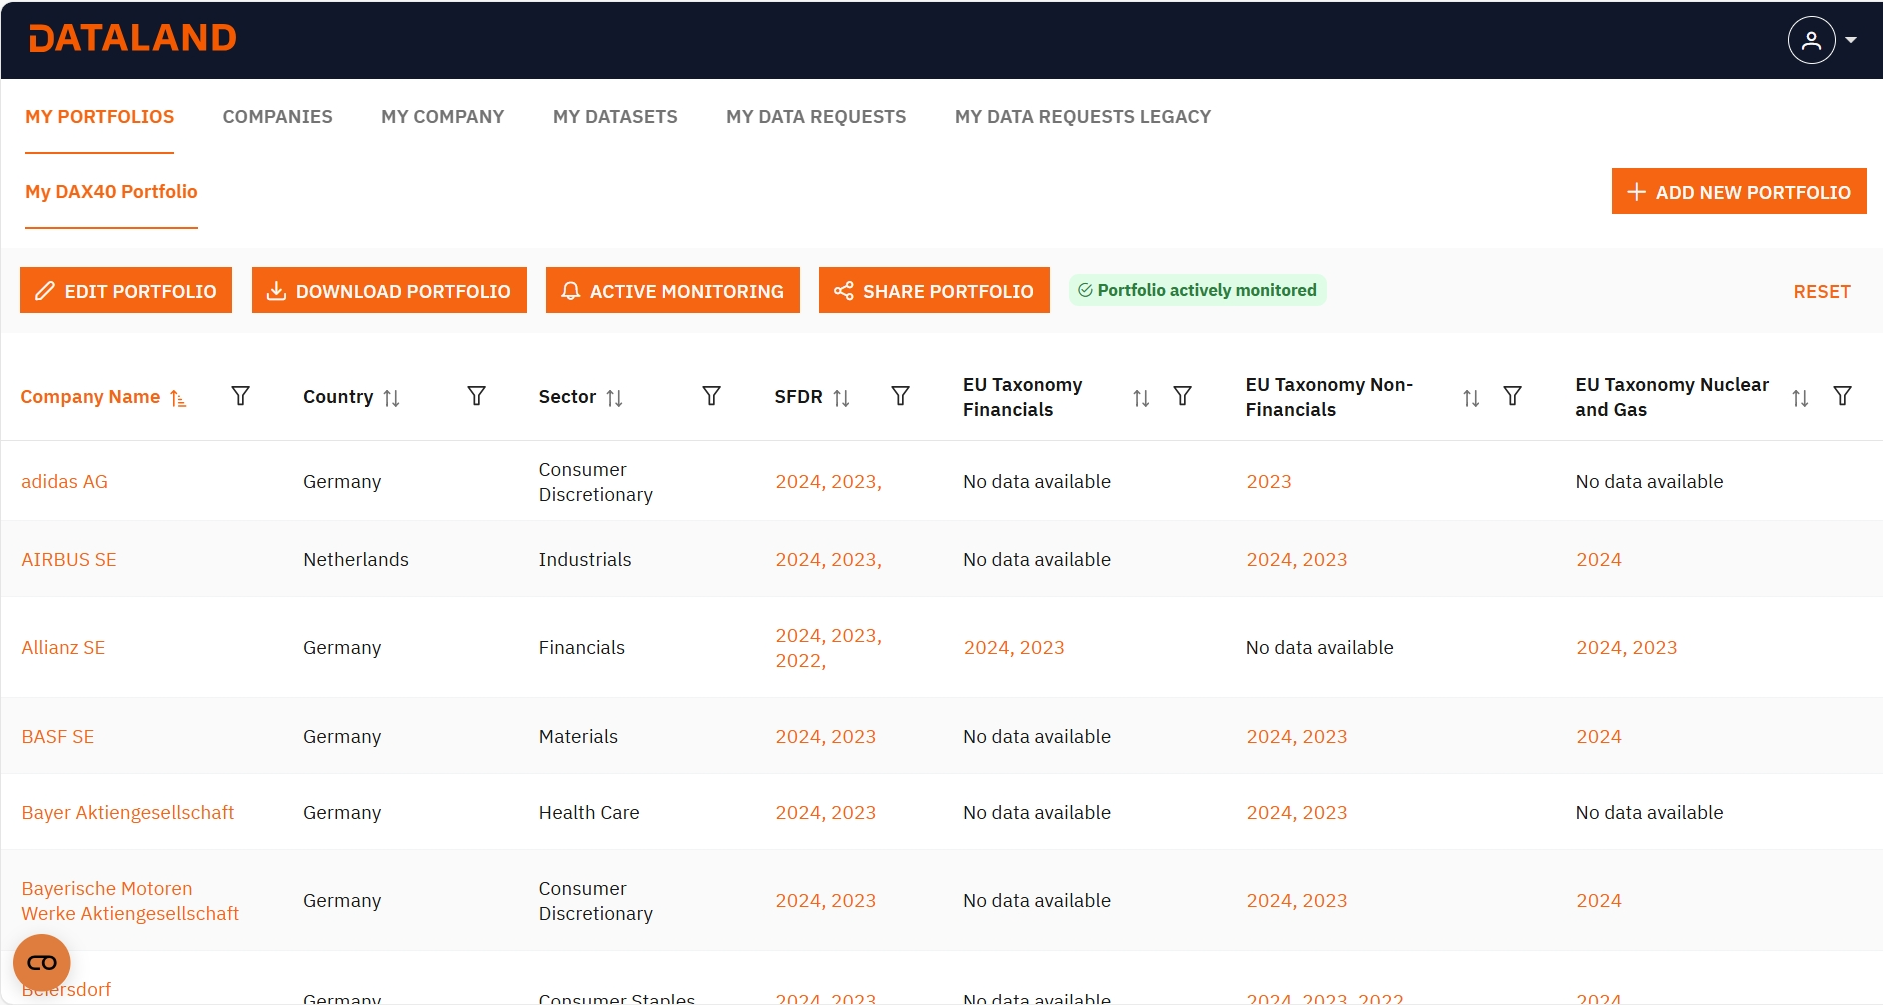The width and height of the screenshot is (1883, 1005).
Task: Open AIRBUS SE SFDR years link
Action: point(828,559)
